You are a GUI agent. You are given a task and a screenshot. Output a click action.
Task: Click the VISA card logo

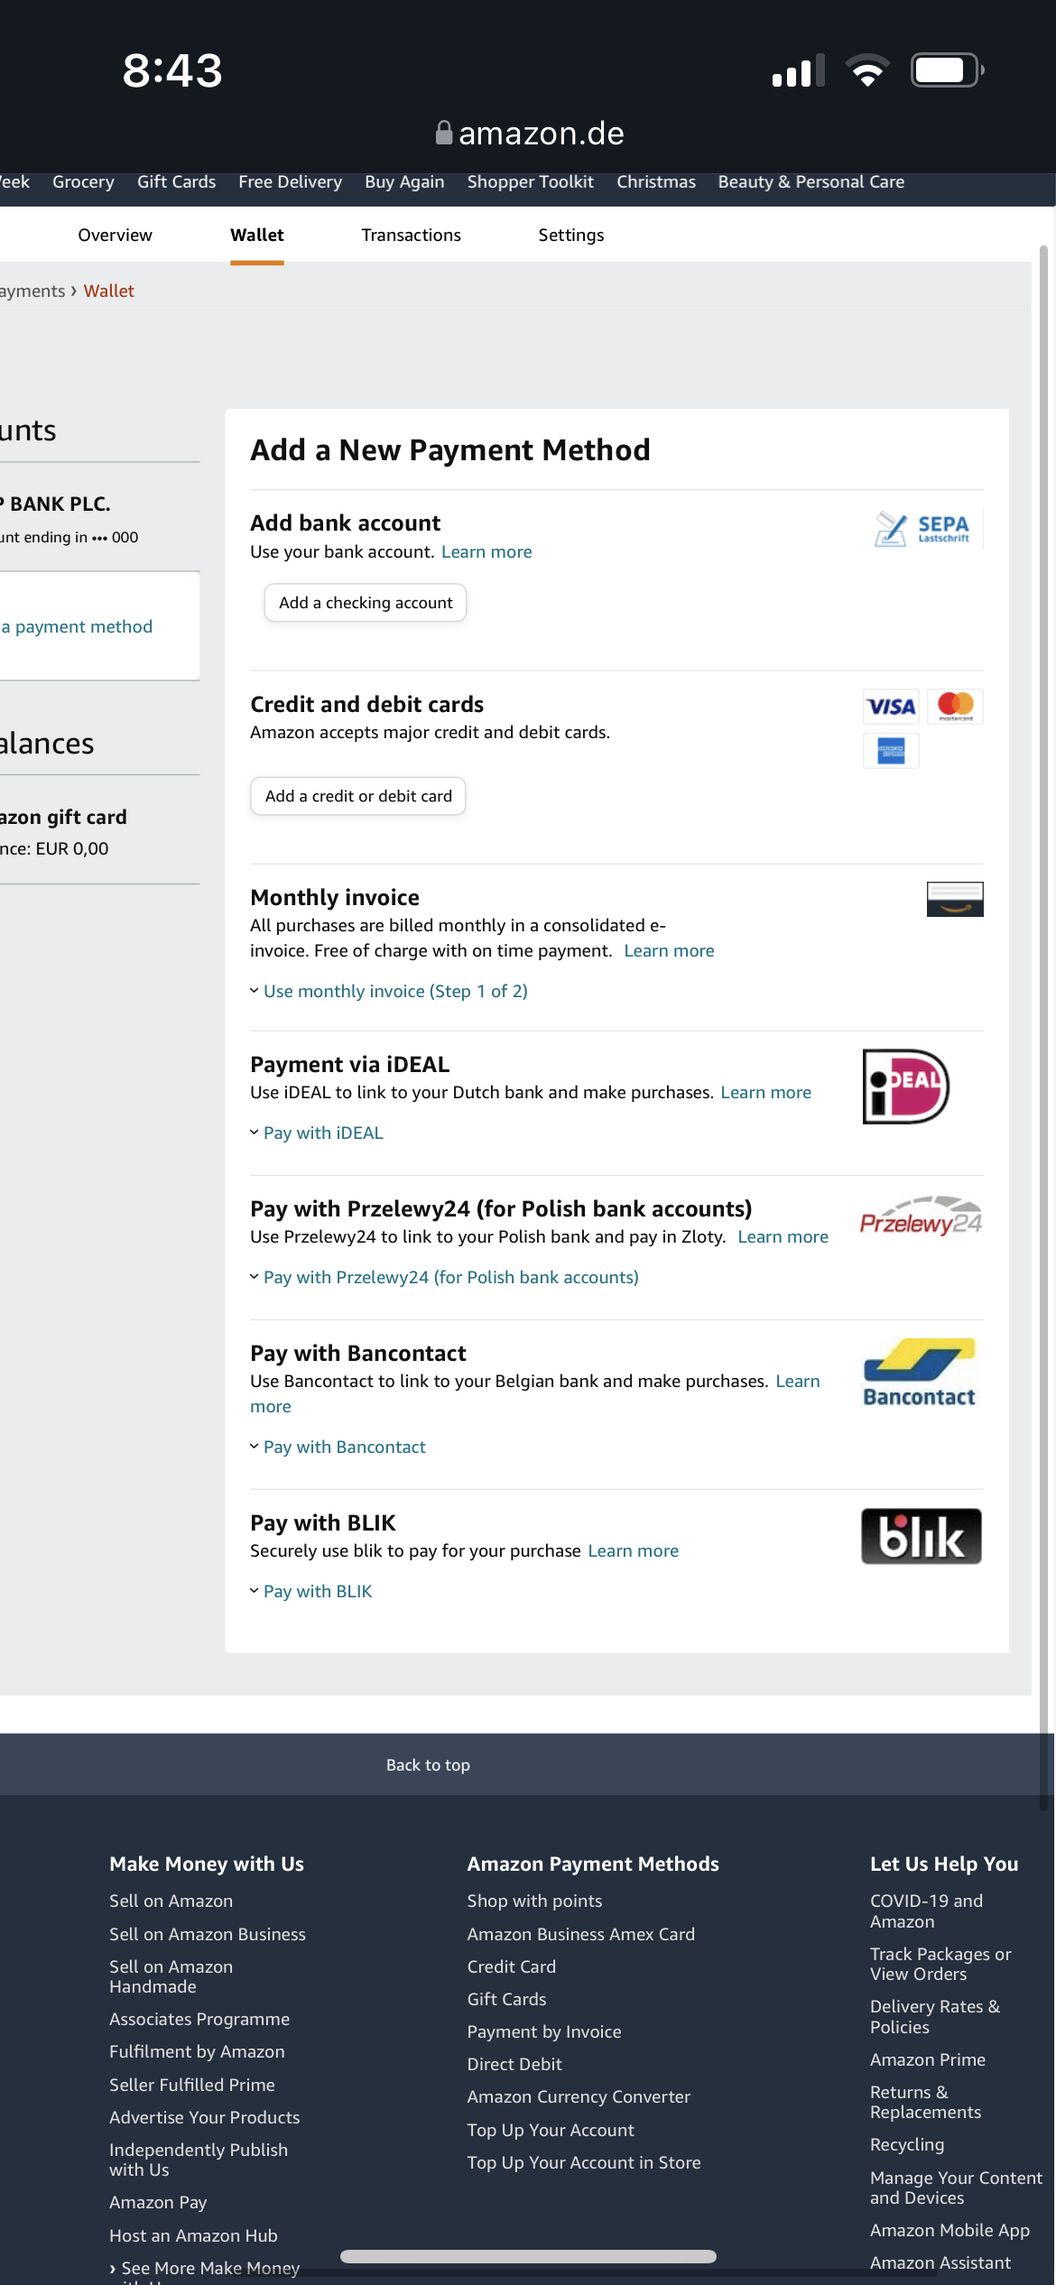click(890, 707)
